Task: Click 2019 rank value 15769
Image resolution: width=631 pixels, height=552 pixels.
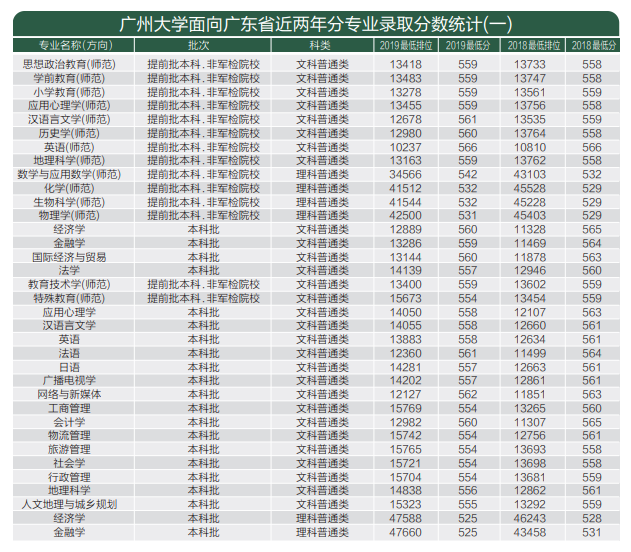Action: click(x=406, y=408)
